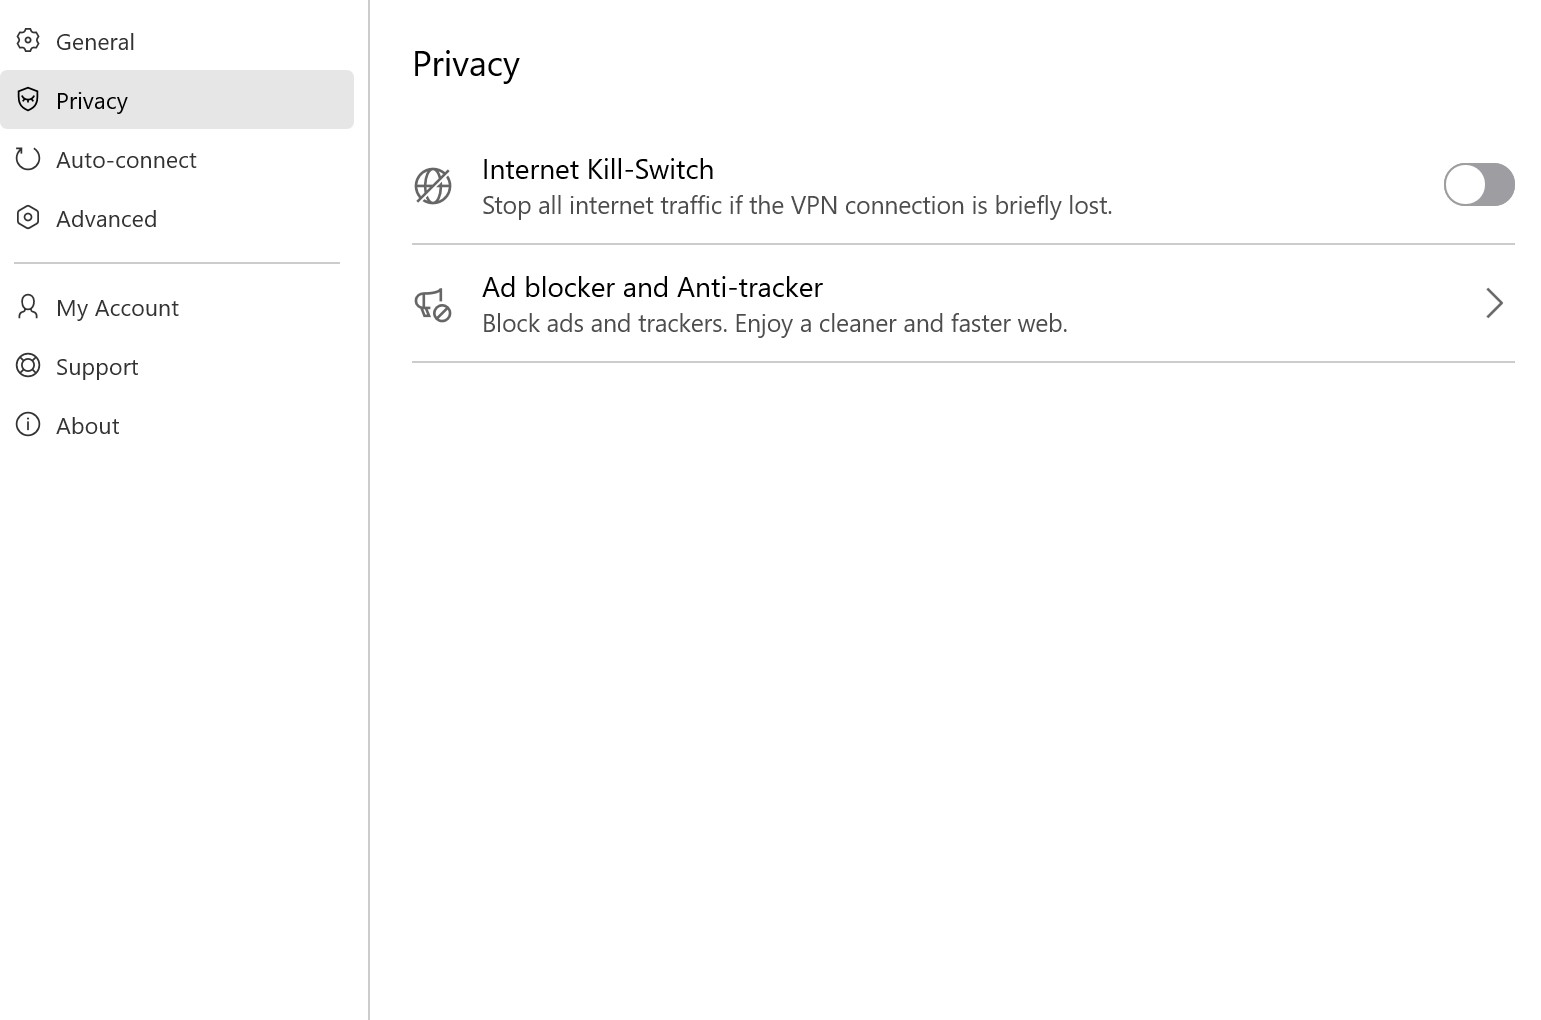Click the About info circle icon

[28, 425]
